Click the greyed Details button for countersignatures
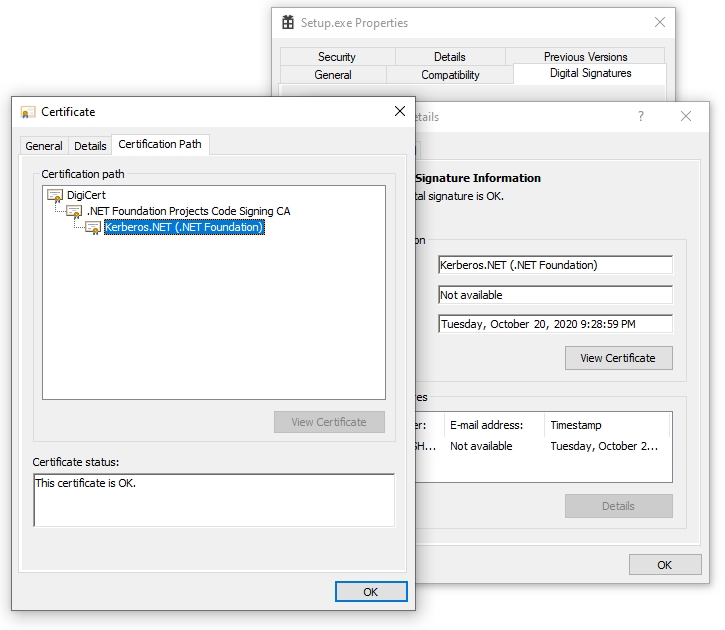The width and height of the screenshot is (725, 630). coord(619,506)
